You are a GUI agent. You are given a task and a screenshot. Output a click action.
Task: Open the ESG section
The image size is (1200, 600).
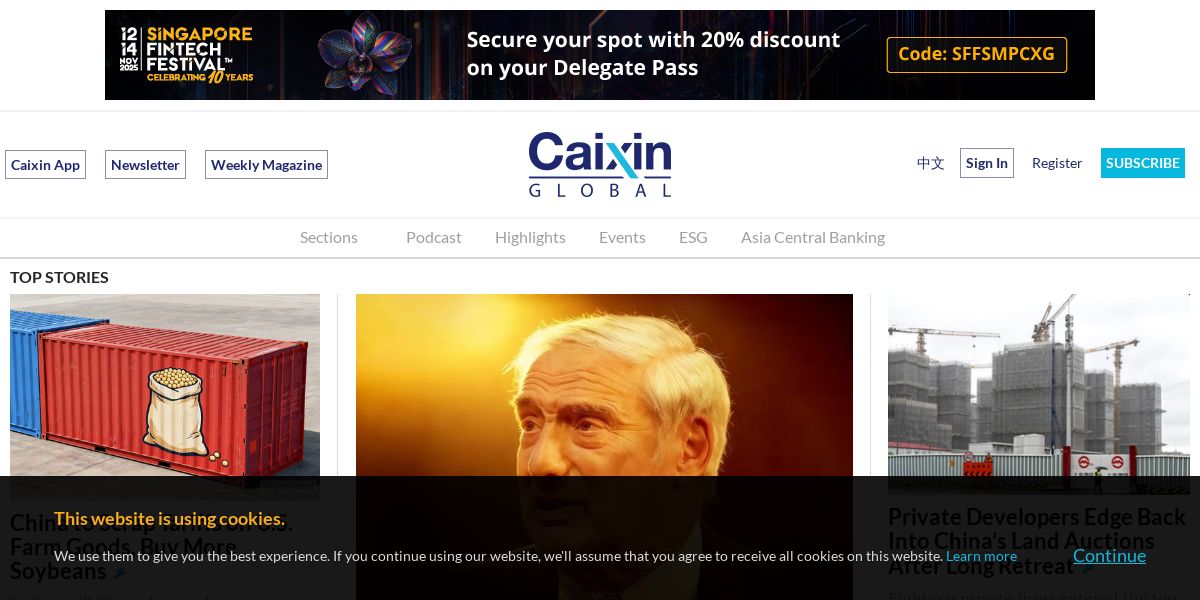tap(693, 237)
